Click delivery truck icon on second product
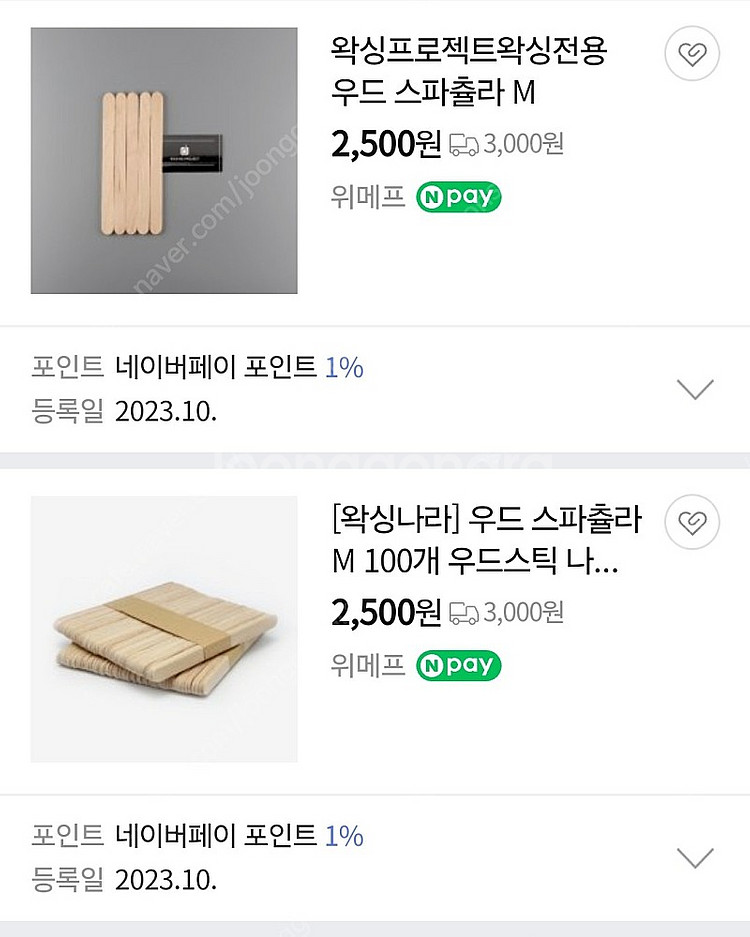Viewport: 750px width, 937px height. 463,612
